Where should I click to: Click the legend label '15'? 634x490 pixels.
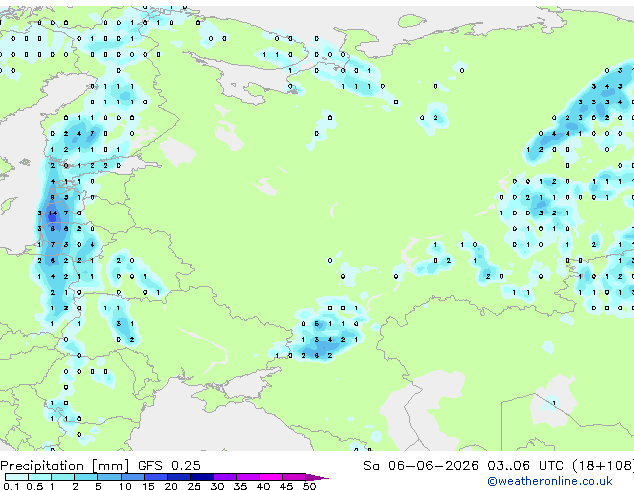(148, 486)
